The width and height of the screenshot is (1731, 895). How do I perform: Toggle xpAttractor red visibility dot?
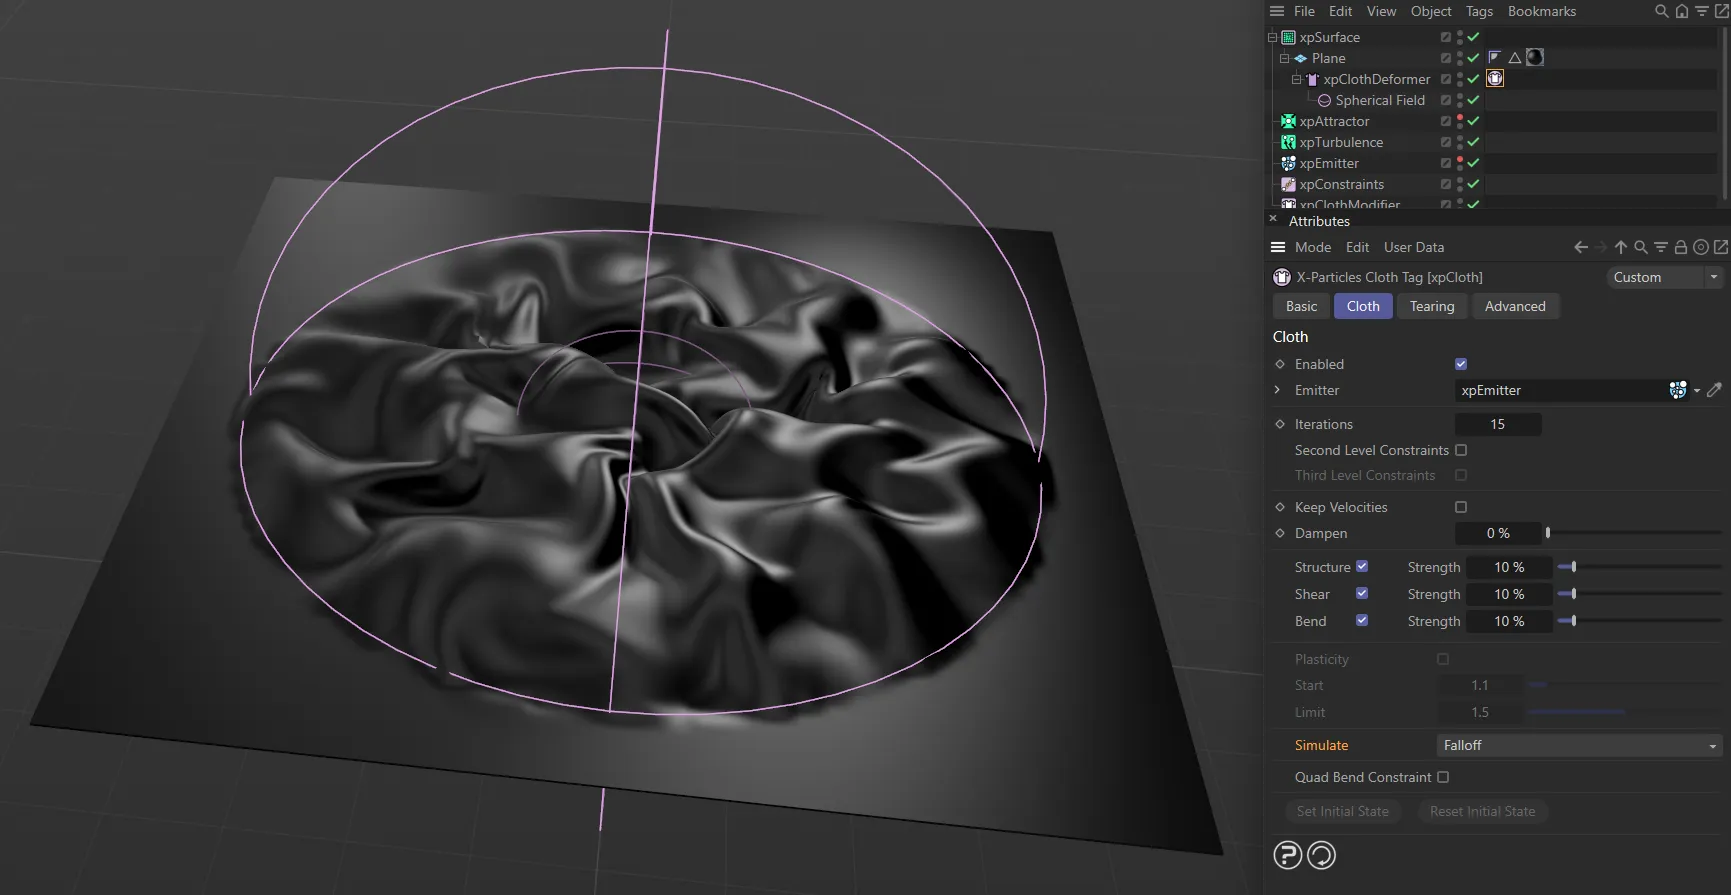coord(1460,118)
